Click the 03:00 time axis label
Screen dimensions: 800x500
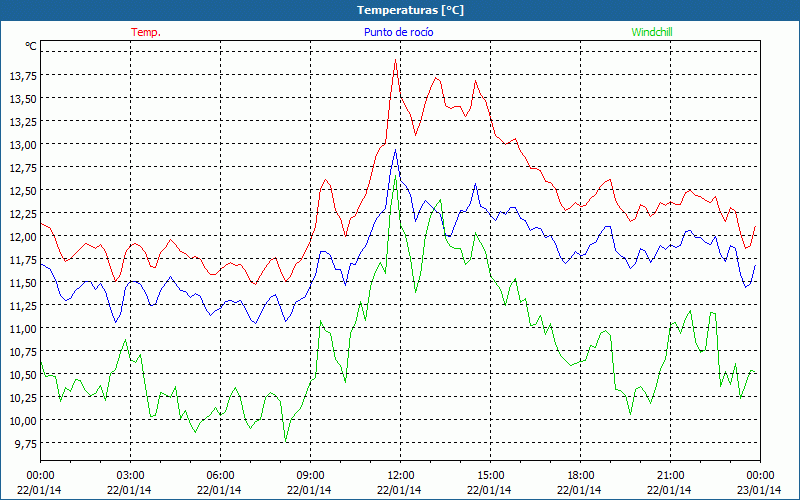[130, 475]
